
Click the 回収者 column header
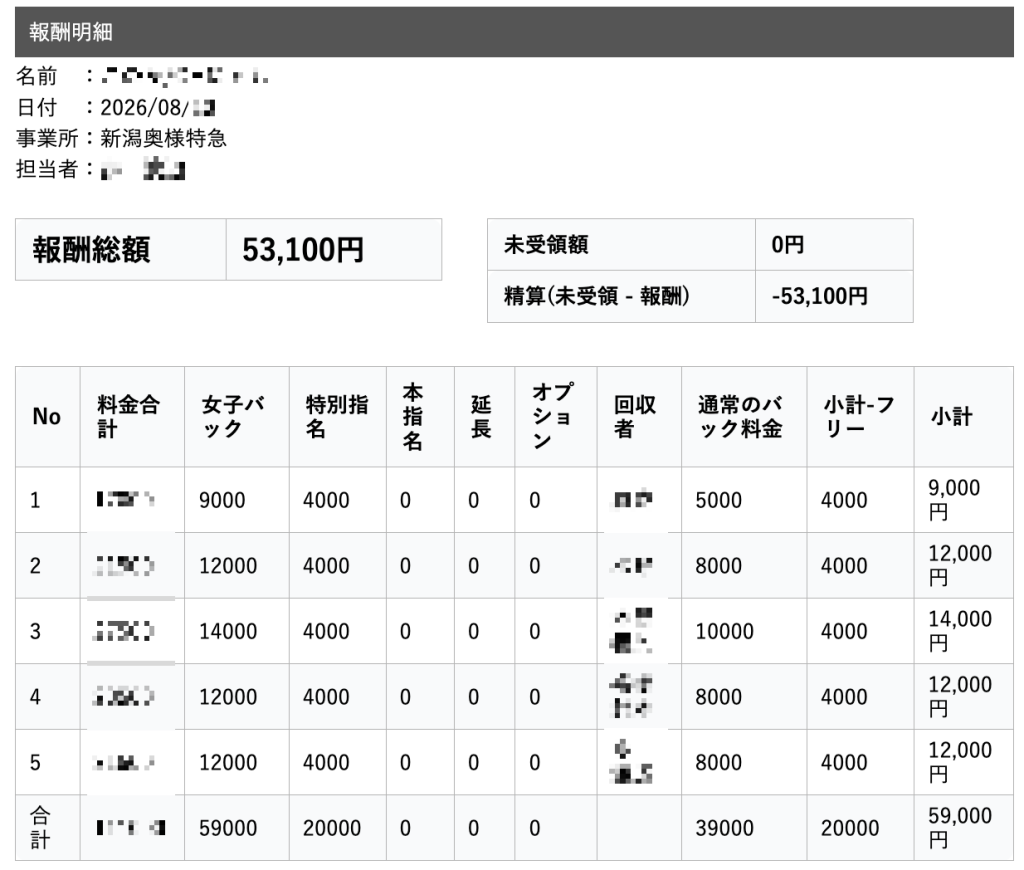click(x=639, y=417)
